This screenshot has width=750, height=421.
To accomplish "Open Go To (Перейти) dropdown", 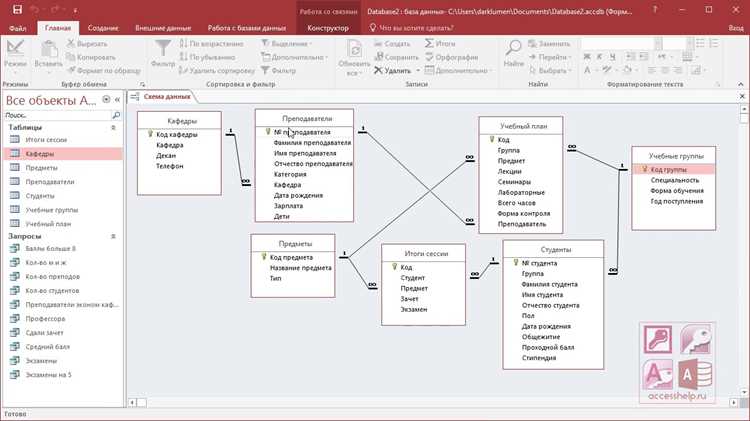I will [x=550, y=57].
